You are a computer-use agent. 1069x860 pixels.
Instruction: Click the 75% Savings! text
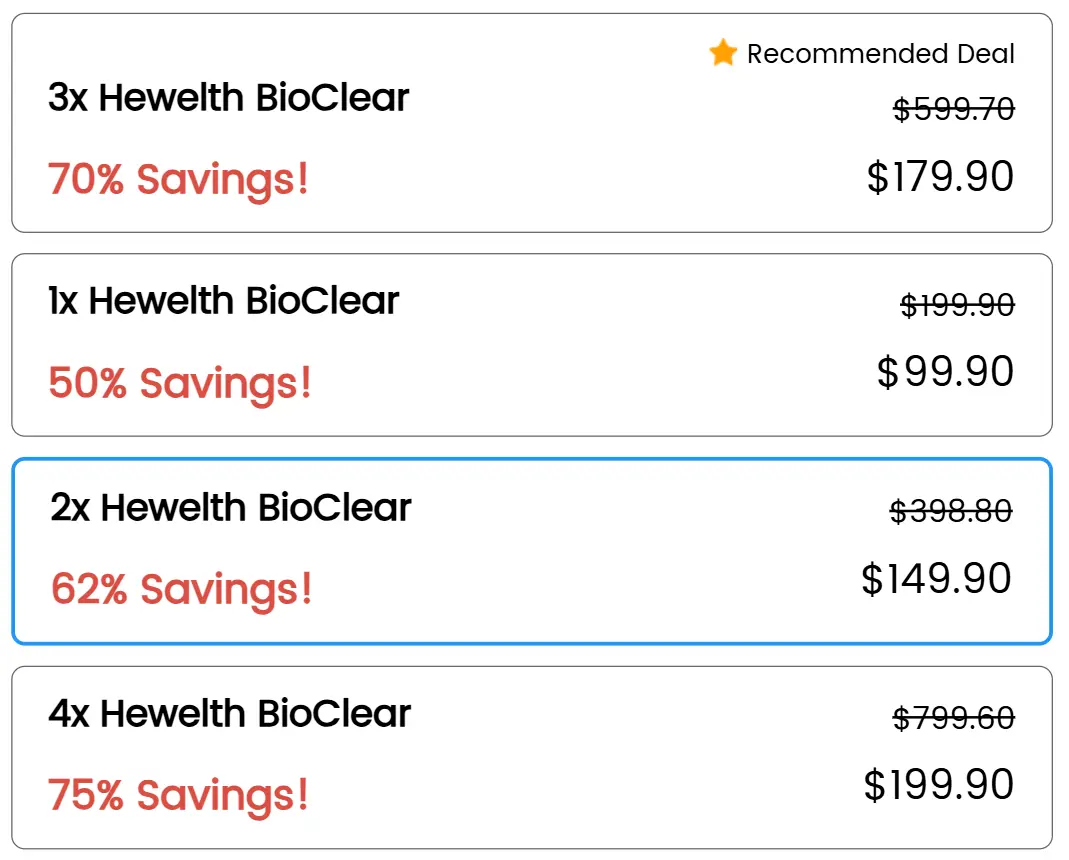(x=178, y=795)
